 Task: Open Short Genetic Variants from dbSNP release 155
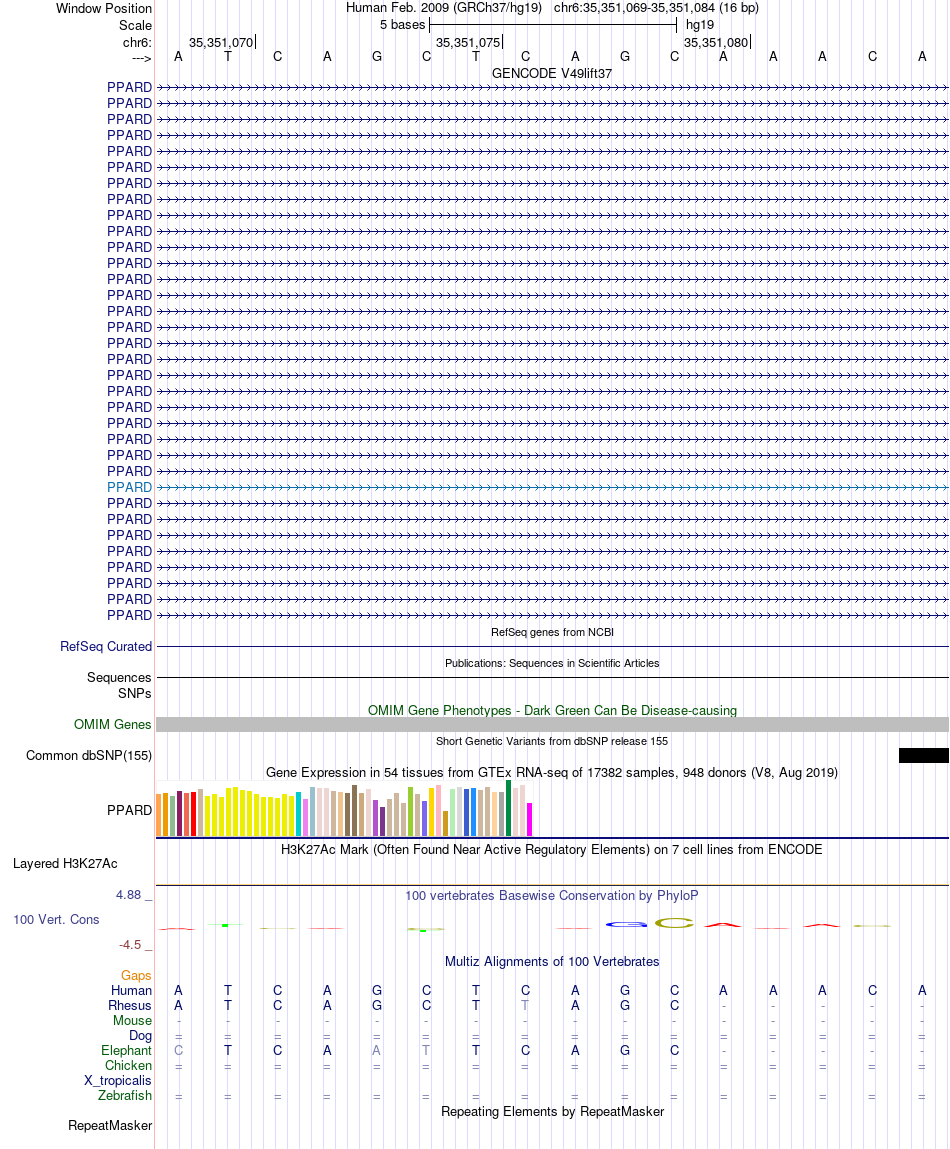pyautogui.click(x=552, y=741)
